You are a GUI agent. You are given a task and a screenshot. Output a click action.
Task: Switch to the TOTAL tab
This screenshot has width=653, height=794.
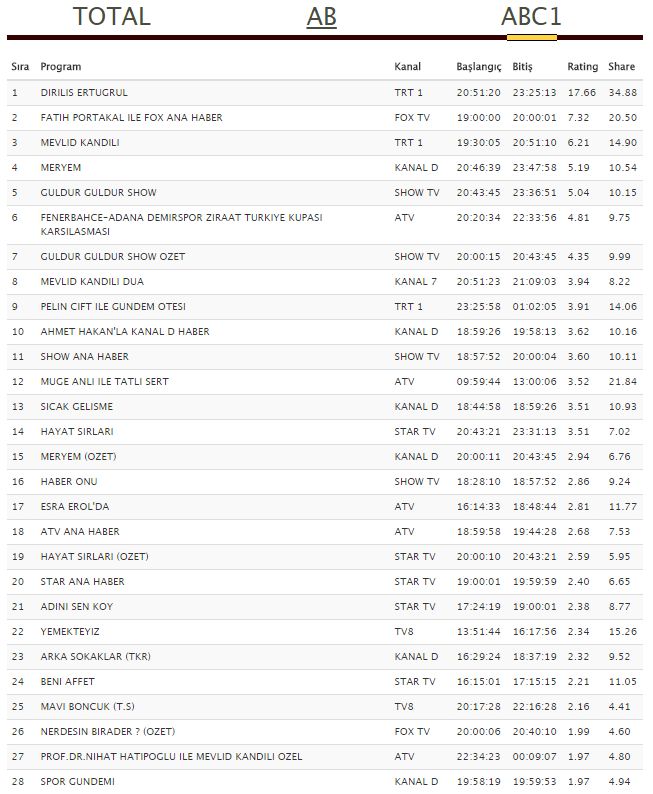pos(111,16)
